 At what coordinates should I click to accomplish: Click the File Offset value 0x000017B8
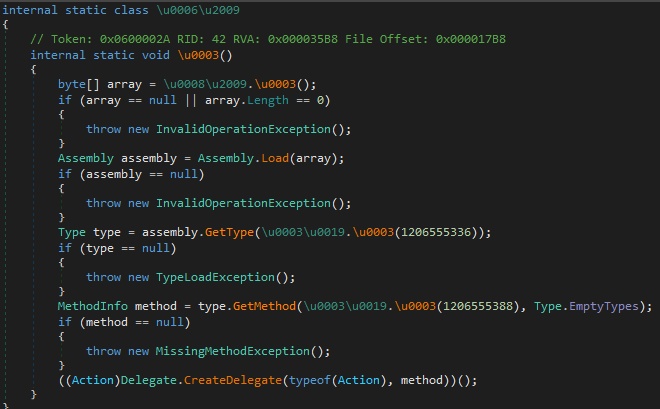[471, 39]
